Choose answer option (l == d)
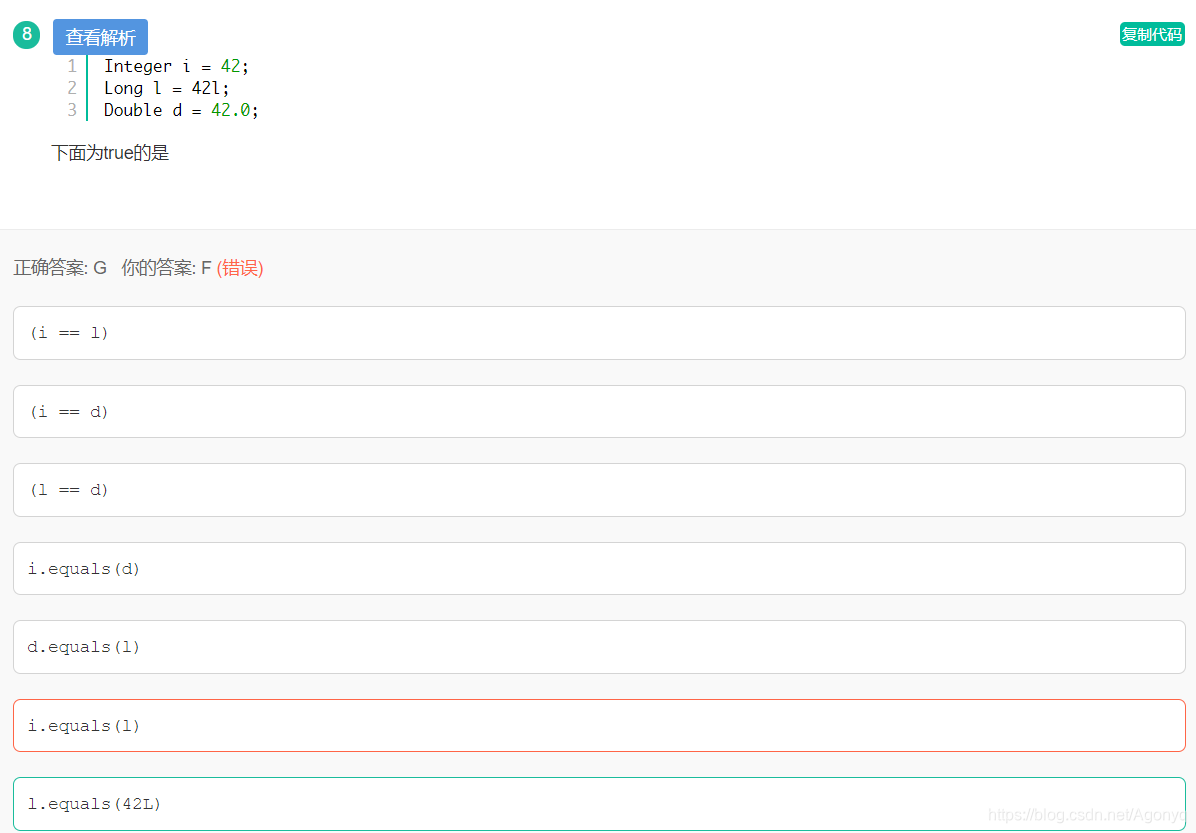 [x=599, y=490]
